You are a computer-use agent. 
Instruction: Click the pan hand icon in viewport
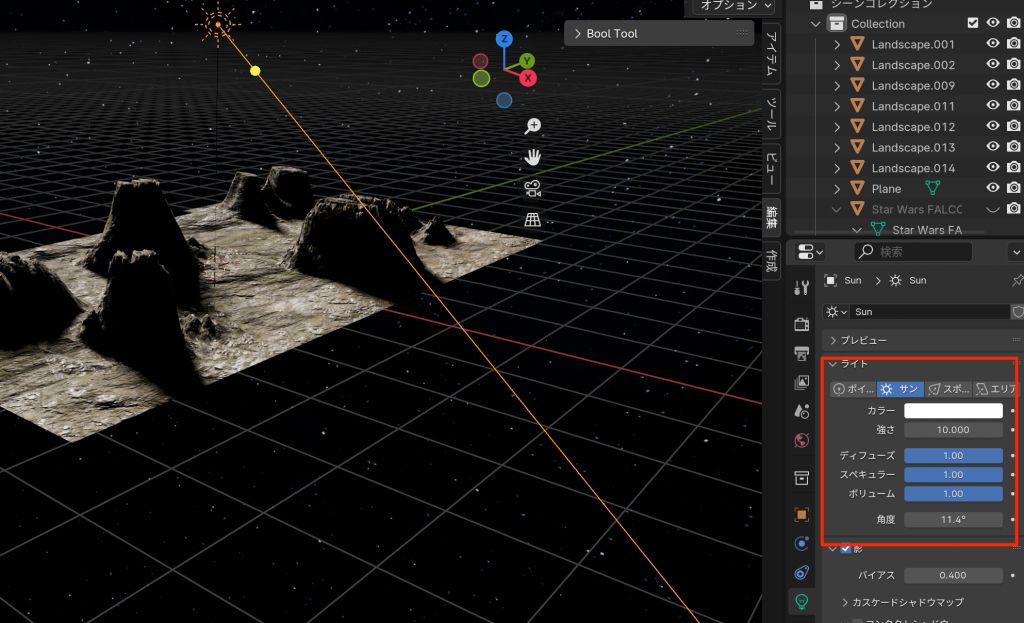point(533,157)
